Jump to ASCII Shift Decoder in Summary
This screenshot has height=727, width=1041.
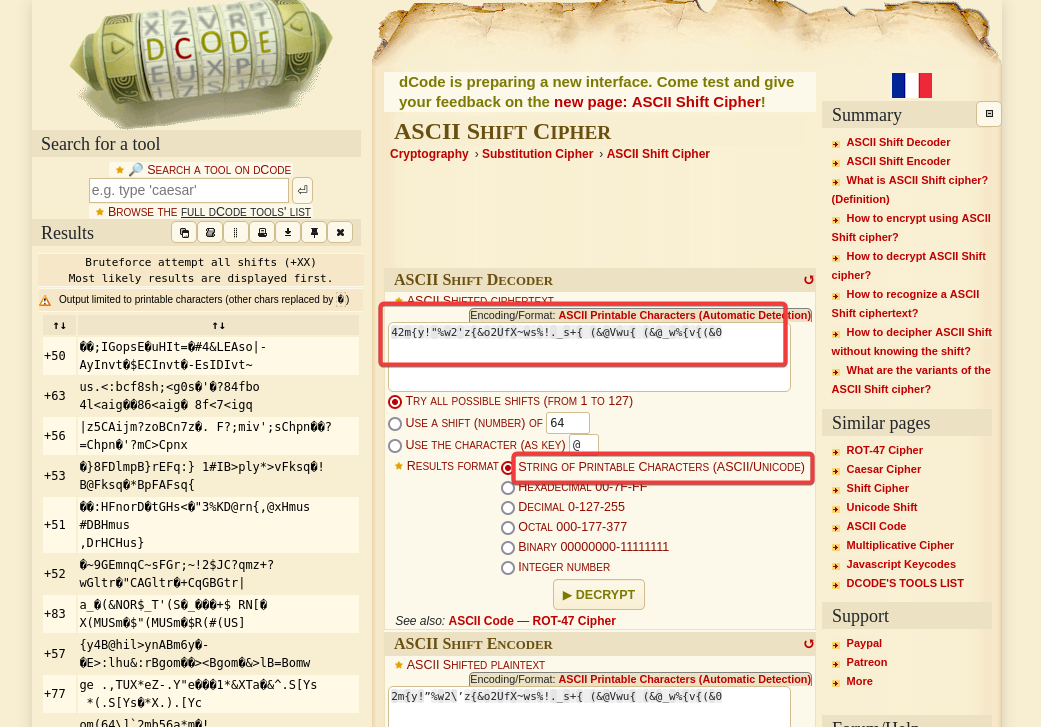coord(898,142)
